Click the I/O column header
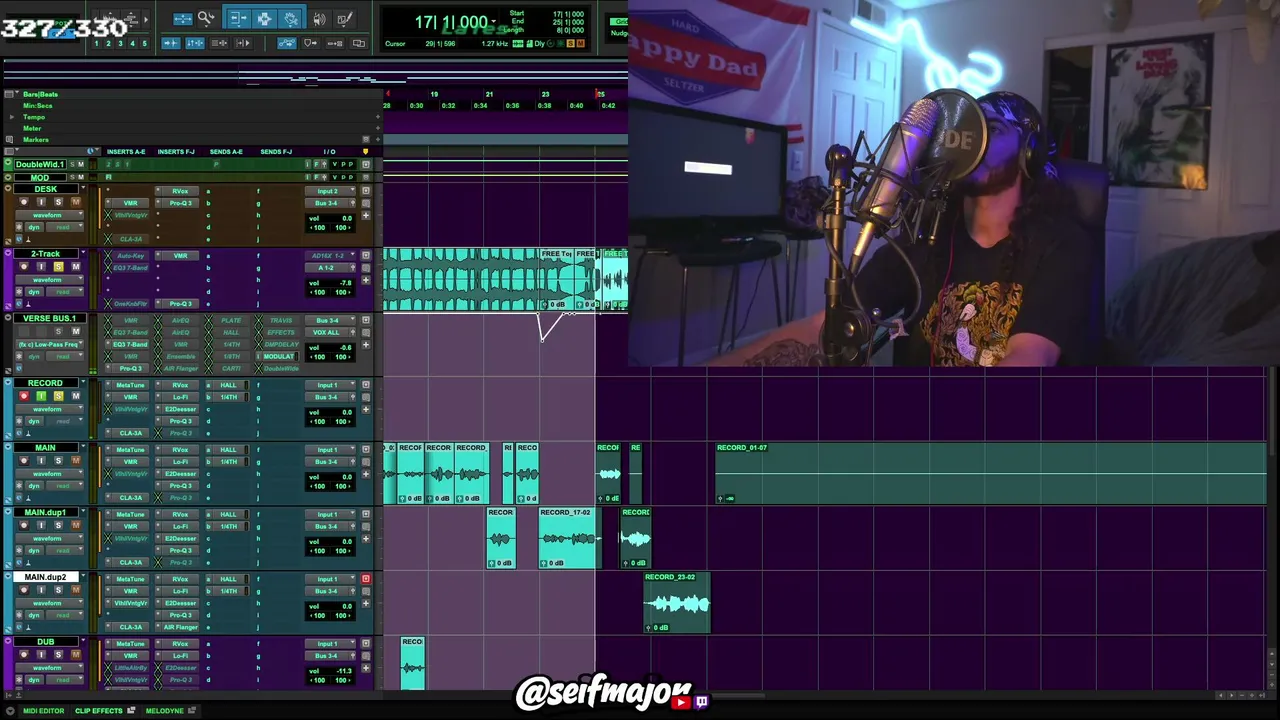1280x720 pixels. coord(329,152)
